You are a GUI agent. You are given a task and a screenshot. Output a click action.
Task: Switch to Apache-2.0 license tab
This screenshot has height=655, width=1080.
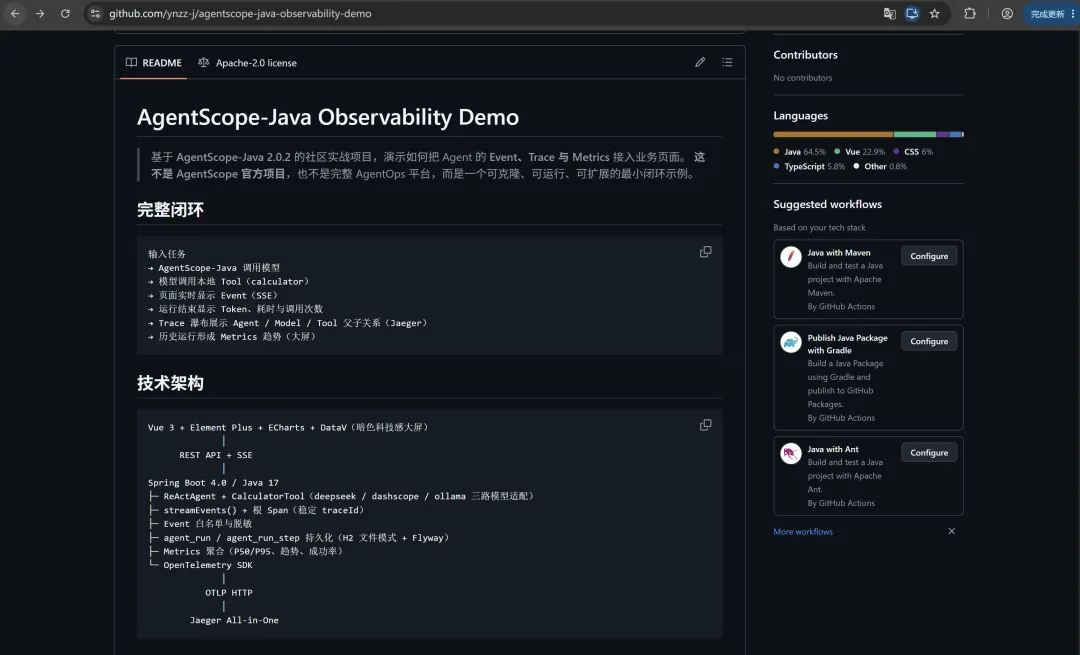[x=247, y=63]
